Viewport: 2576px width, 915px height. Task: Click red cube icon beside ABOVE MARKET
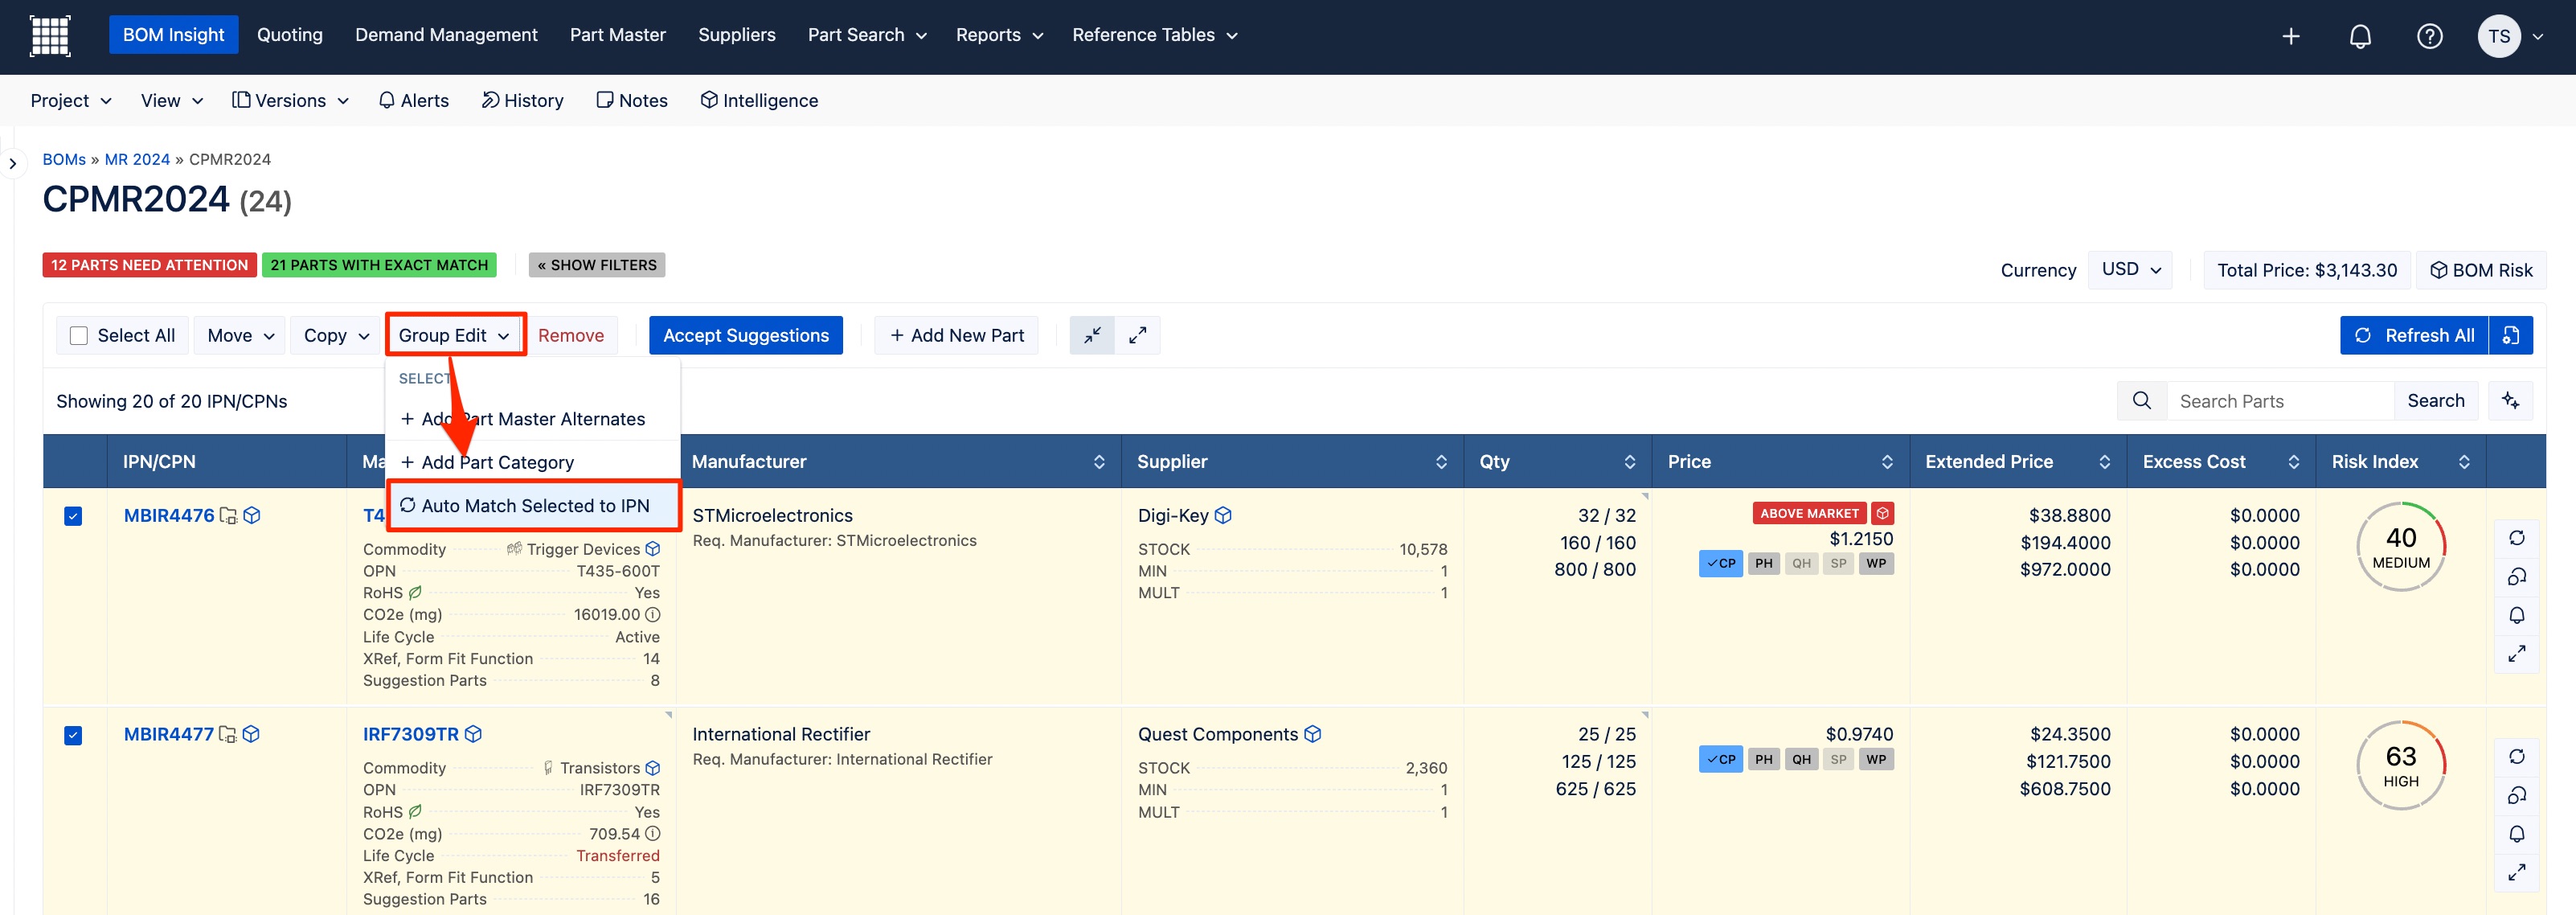1883,513
